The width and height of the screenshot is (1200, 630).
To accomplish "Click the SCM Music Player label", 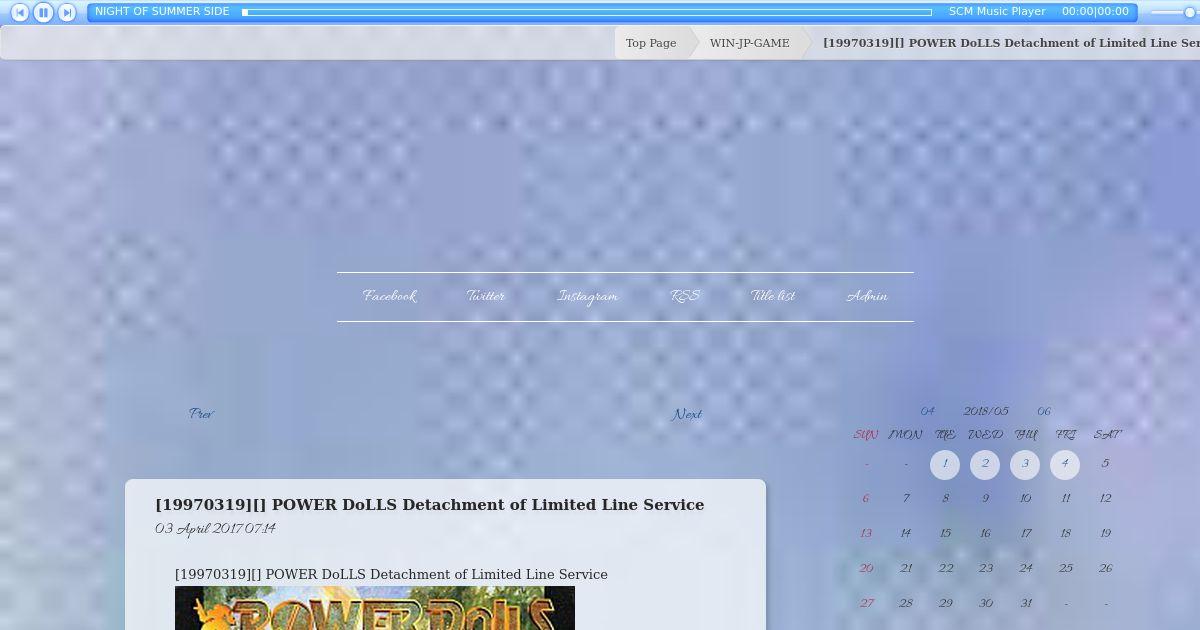I will (x=997, y=11).
